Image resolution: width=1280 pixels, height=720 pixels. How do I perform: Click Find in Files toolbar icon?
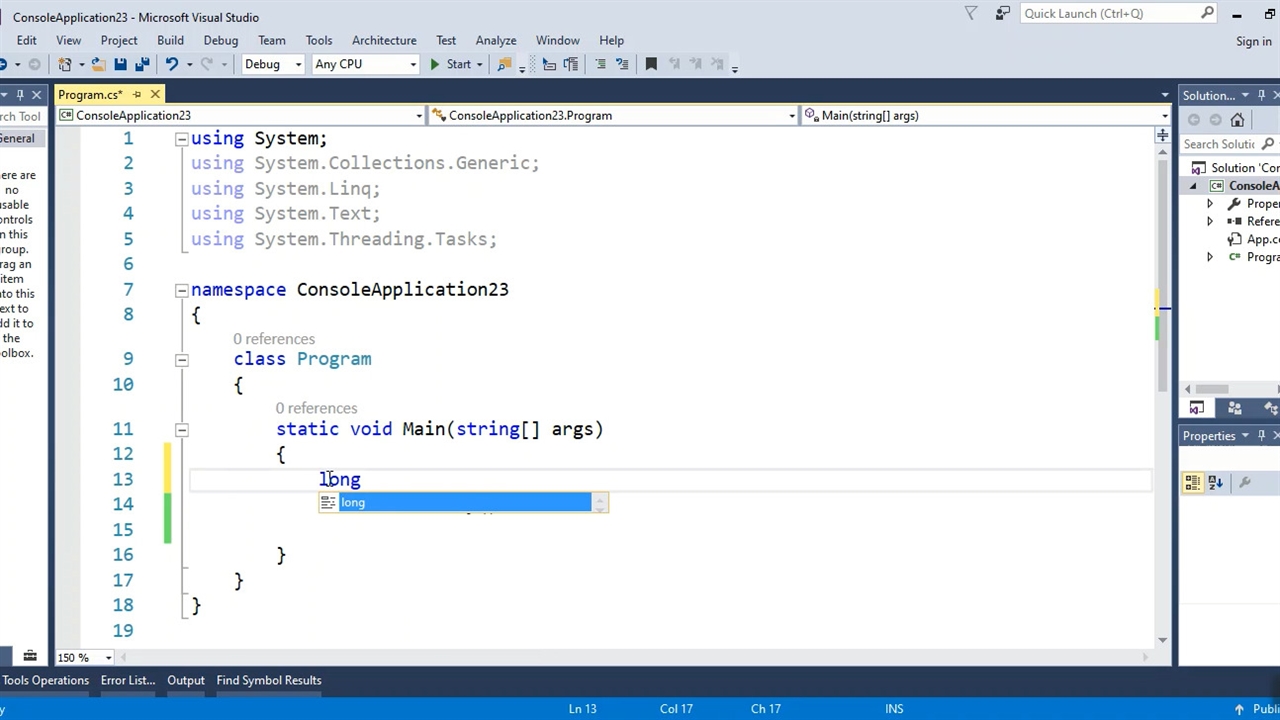[505, 64]
